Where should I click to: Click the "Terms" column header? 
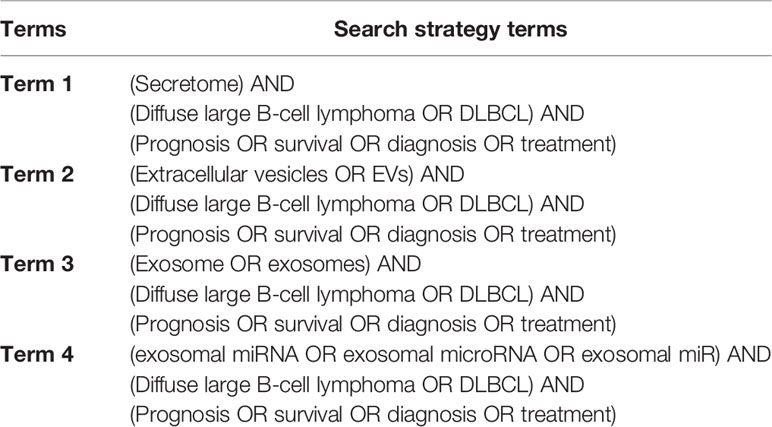click(x=33, y=29)
